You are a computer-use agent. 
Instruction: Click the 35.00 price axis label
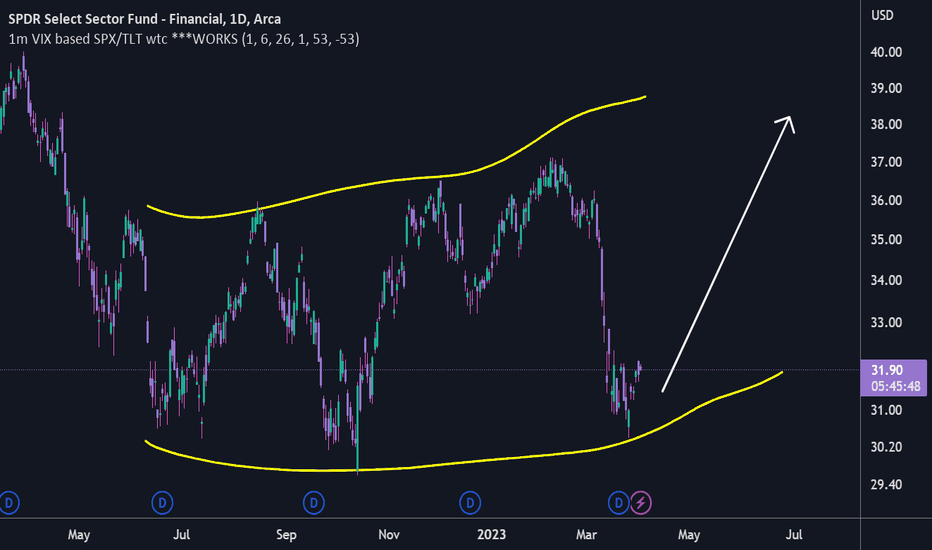tap(886, 240)
